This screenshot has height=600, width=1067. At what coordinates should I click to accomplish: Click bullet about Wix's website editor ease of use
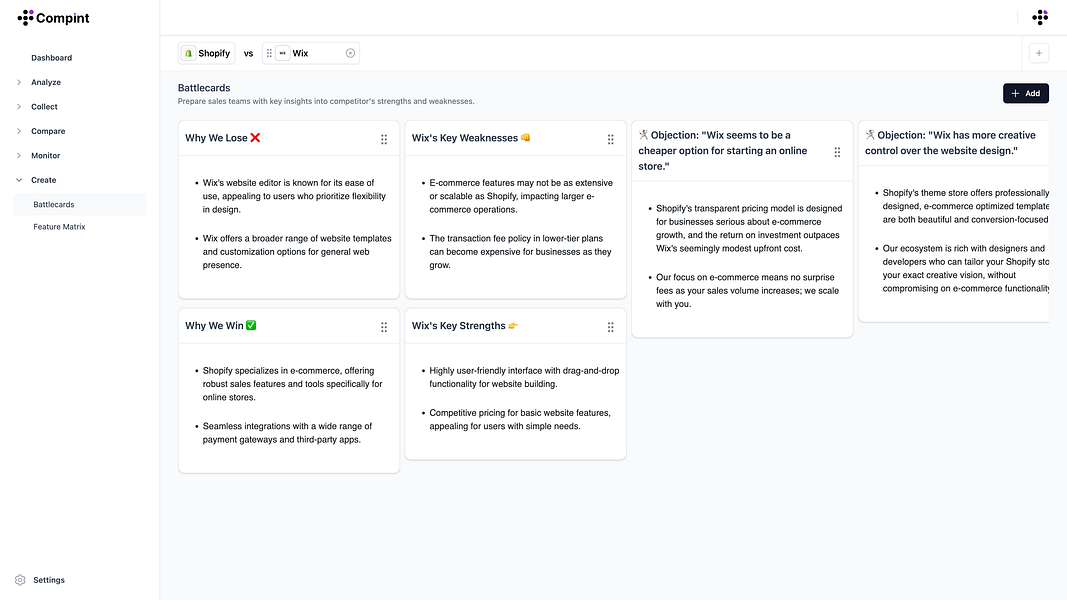(295, 196)
